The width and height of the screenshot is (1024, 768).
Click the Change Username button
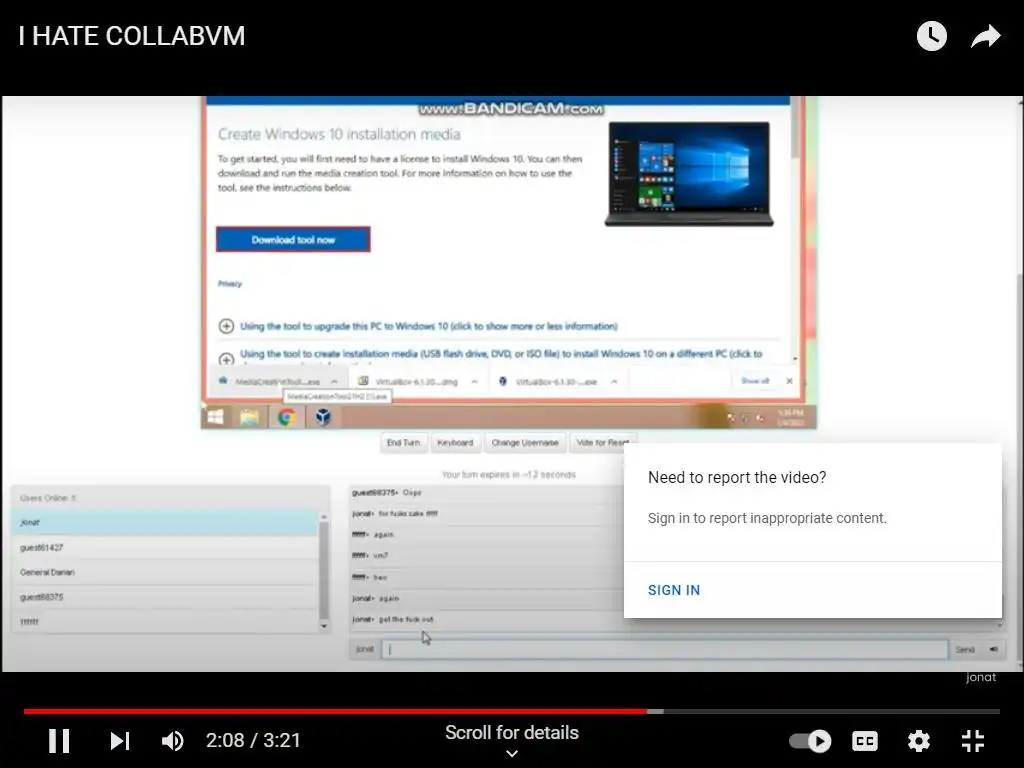(x=525, y=443)
